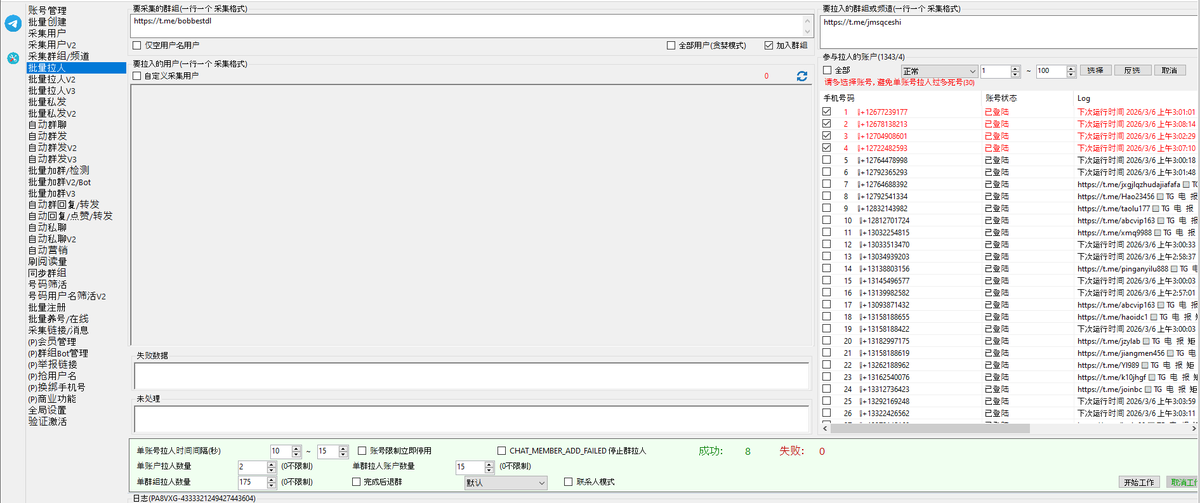Toggle 全部用户(贪婪模式) checkbox
This screenshot has height=503, width=1200.
(670, 45)
